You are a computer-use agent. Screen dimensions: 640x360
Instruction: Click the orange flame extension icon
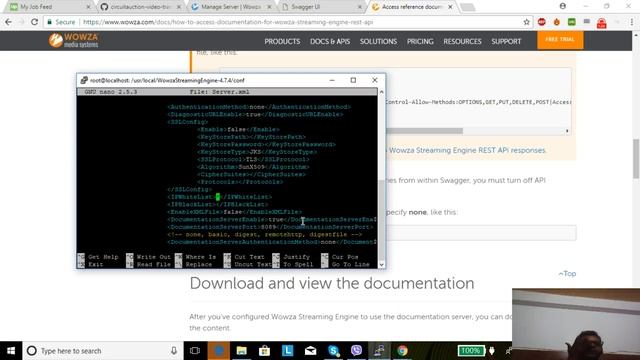(x=557, y=22)
